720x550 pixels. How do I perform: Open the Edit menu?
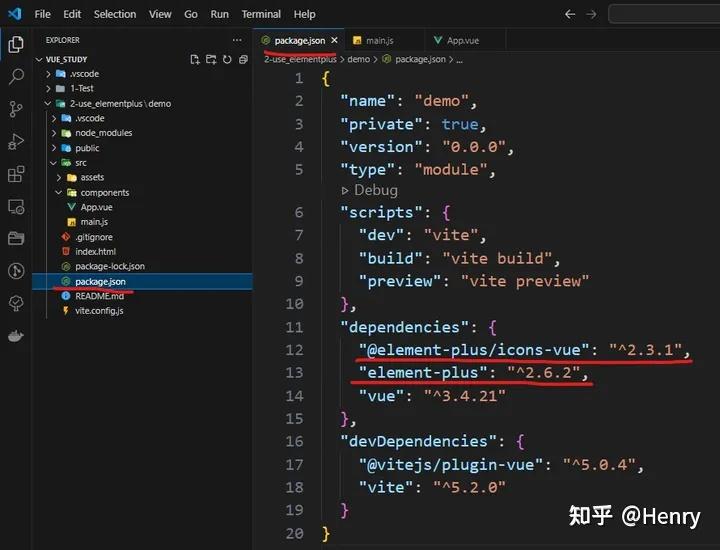point(72,14)
